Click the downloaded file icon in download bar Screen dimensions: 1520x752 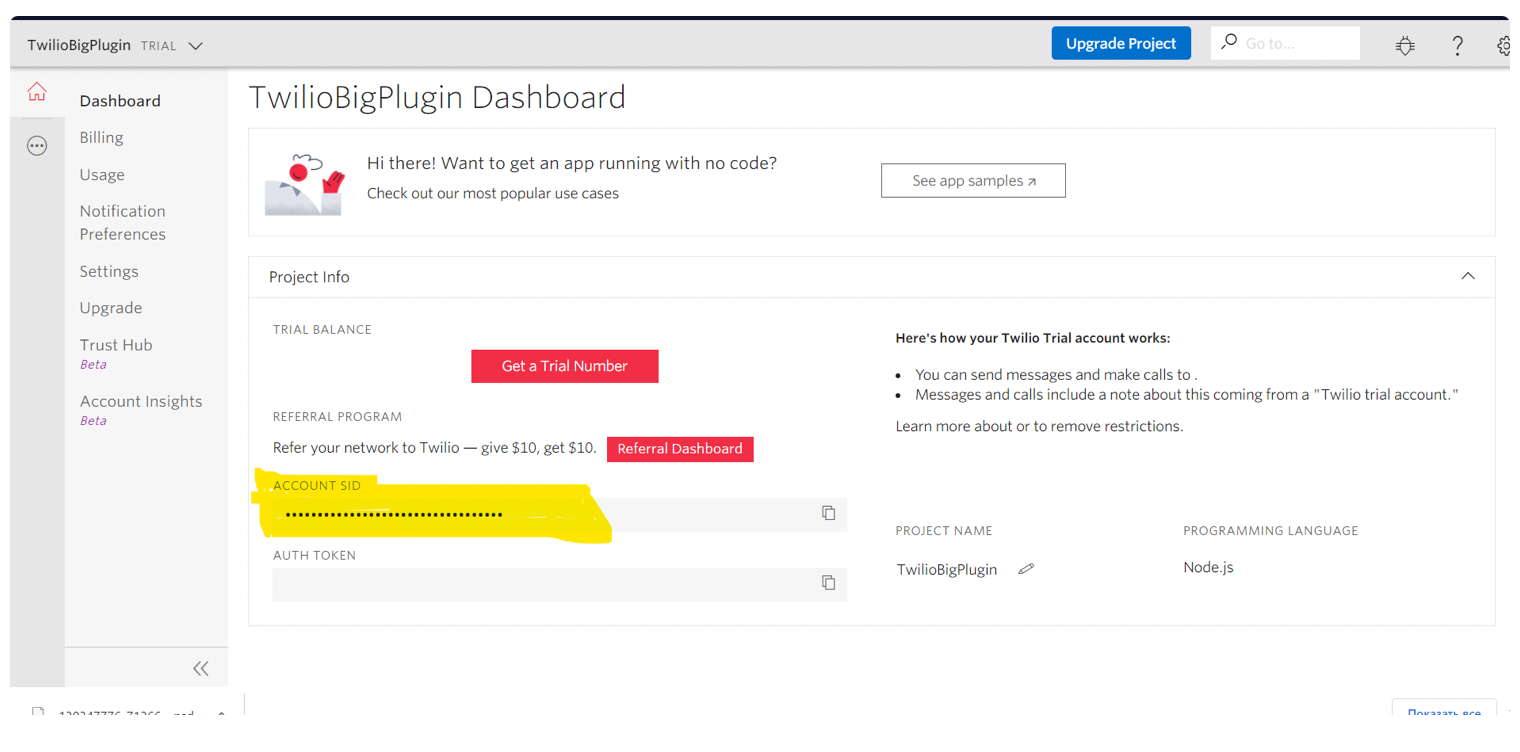coord(38,713)
